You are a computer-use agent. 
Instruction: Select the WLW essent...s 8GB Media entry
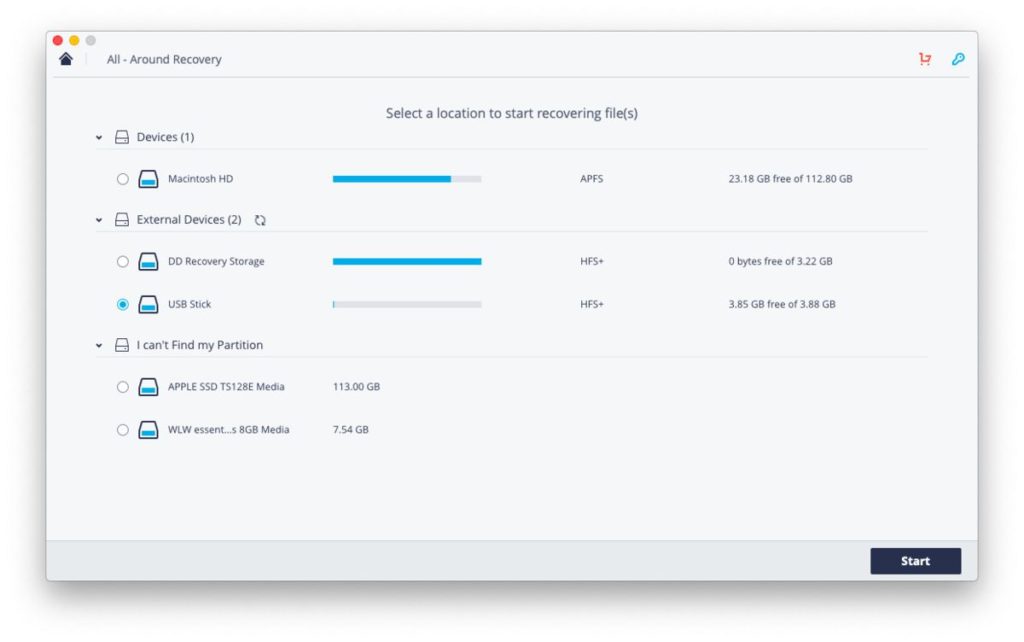click(123, 430)
